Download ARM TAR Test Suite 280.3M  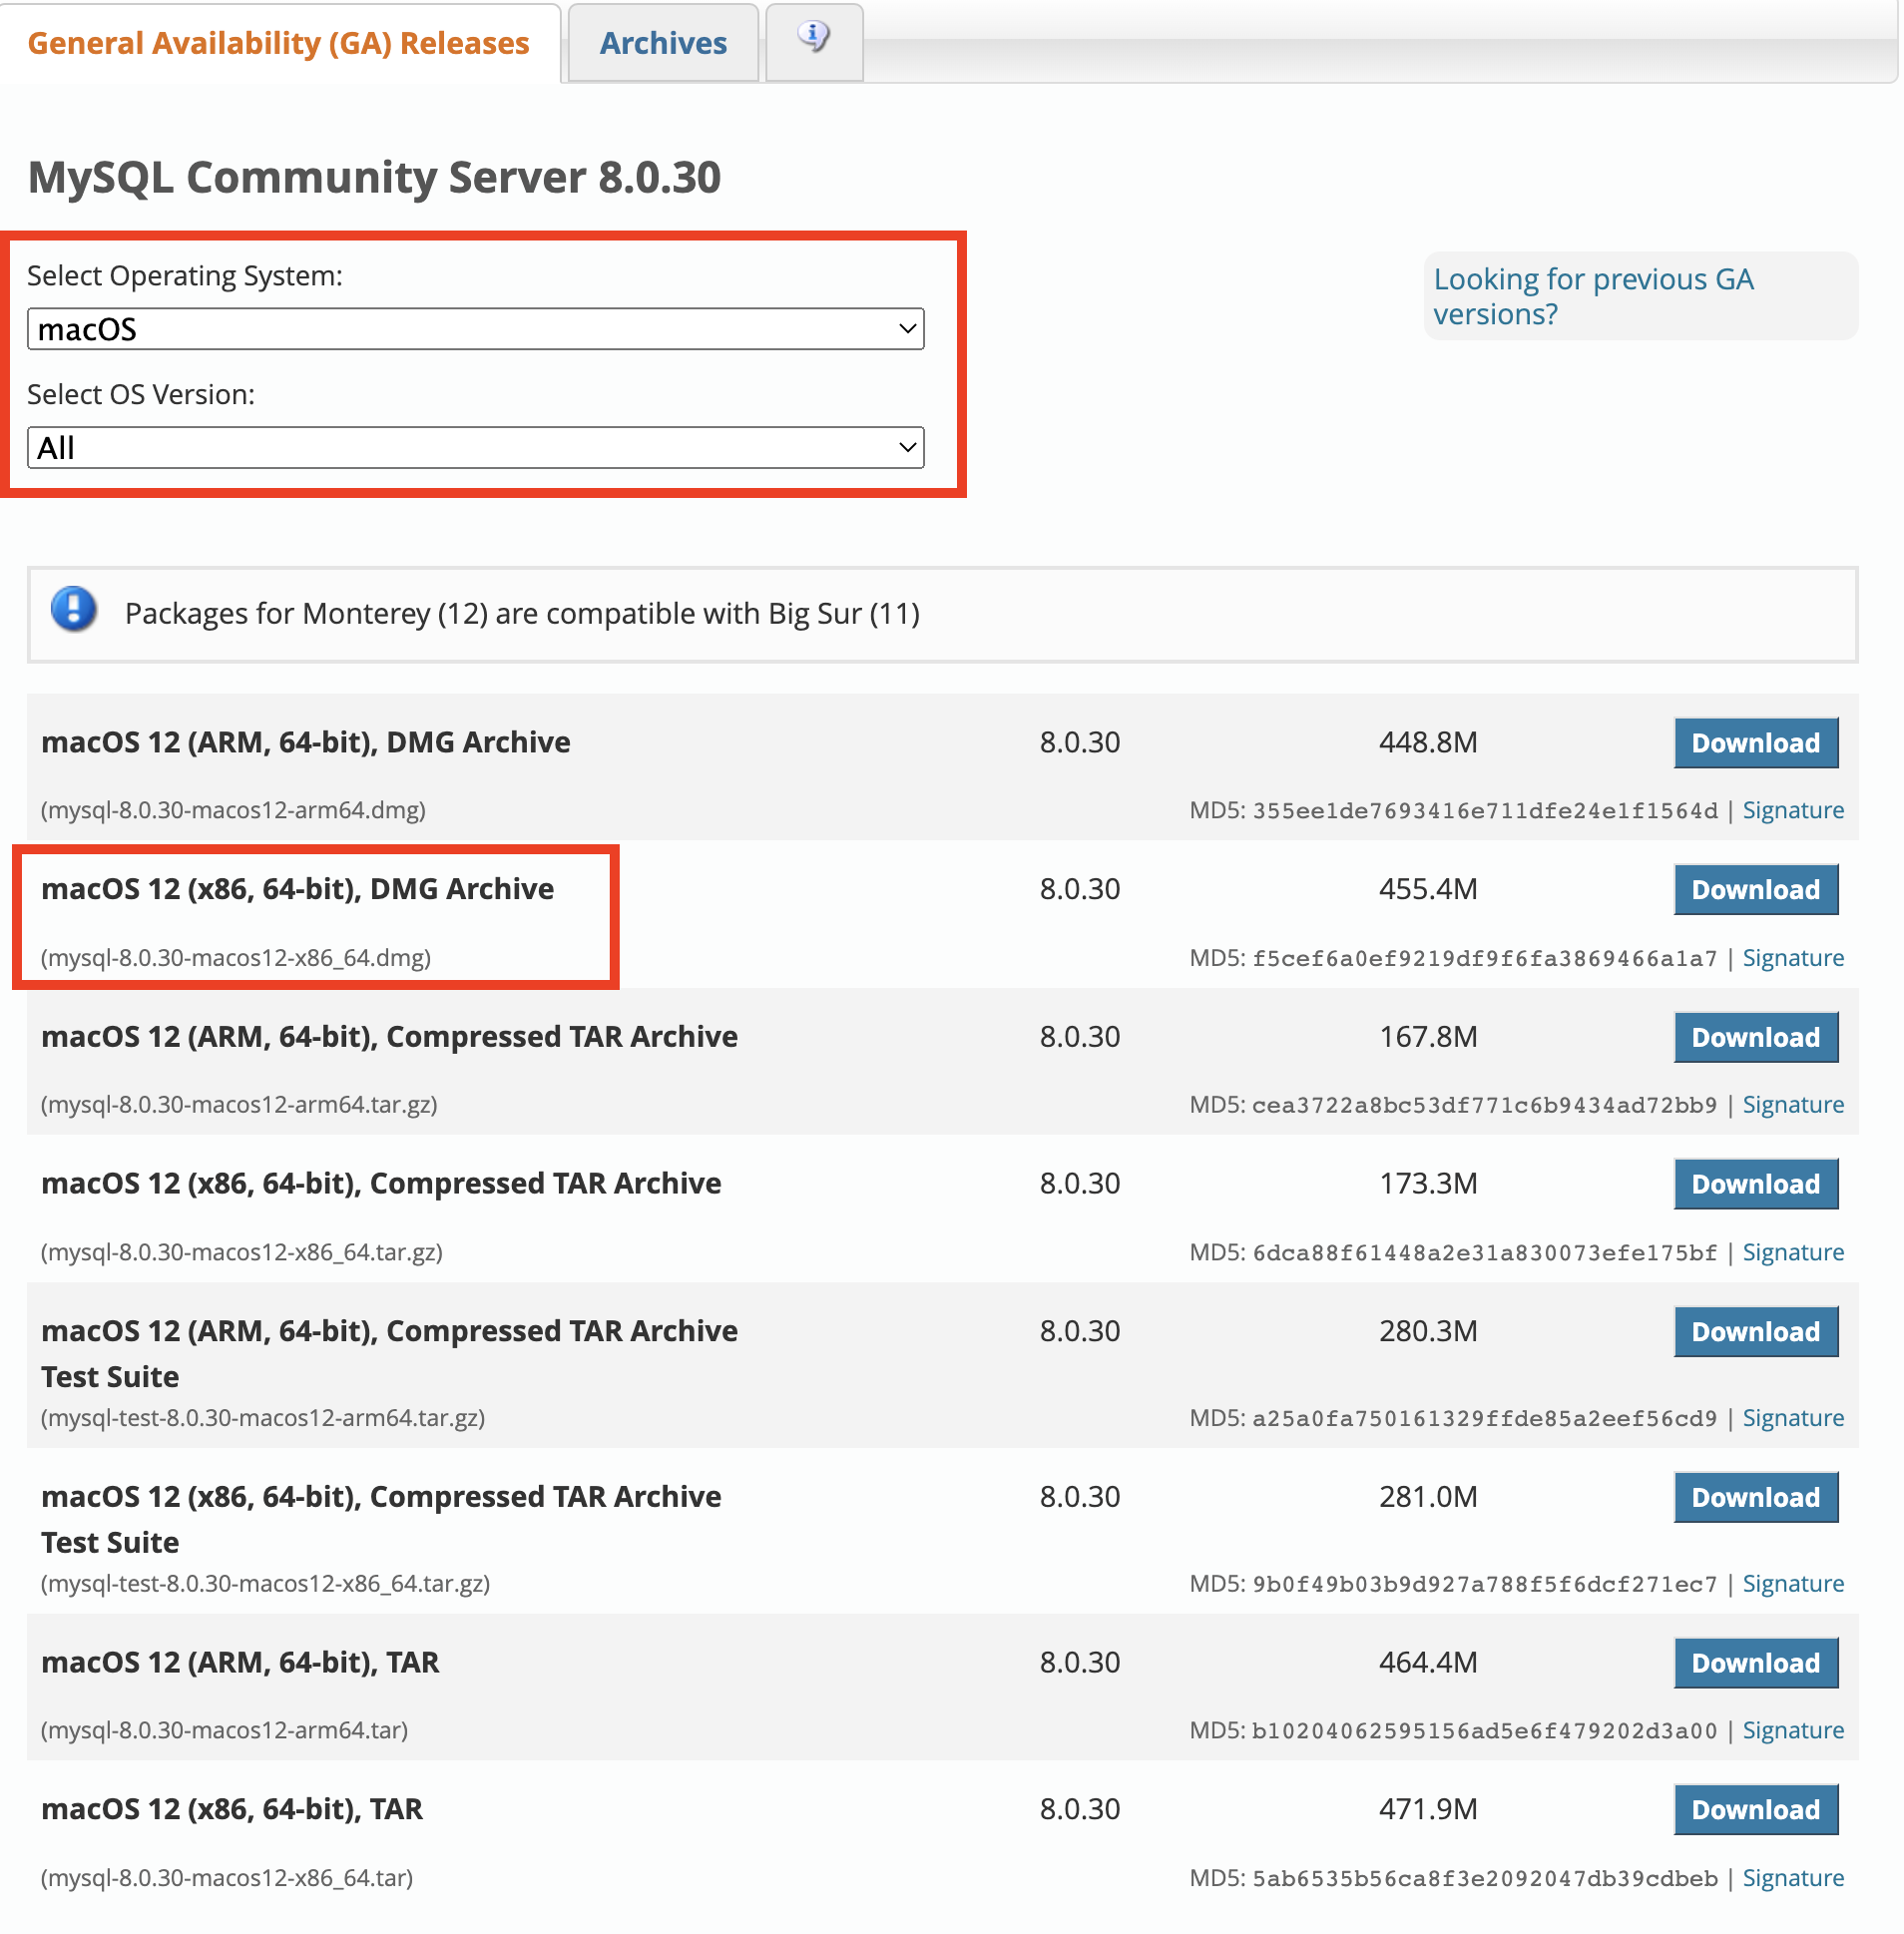pyautogui.click(x=1757, y=1333)
